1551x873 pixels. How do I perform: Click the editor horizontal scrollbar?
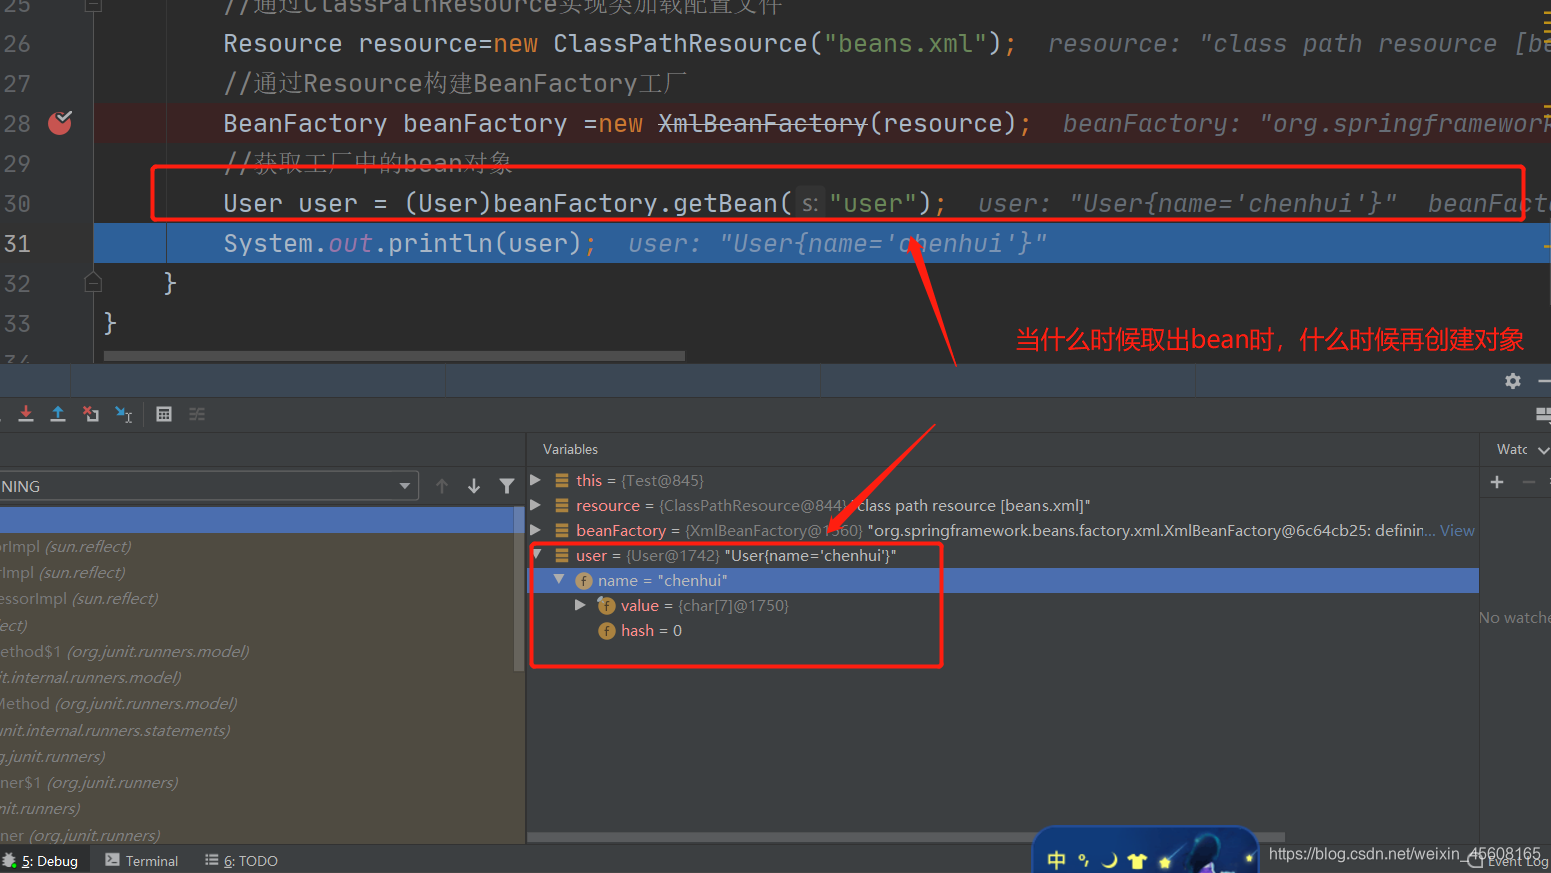(394, 356)
